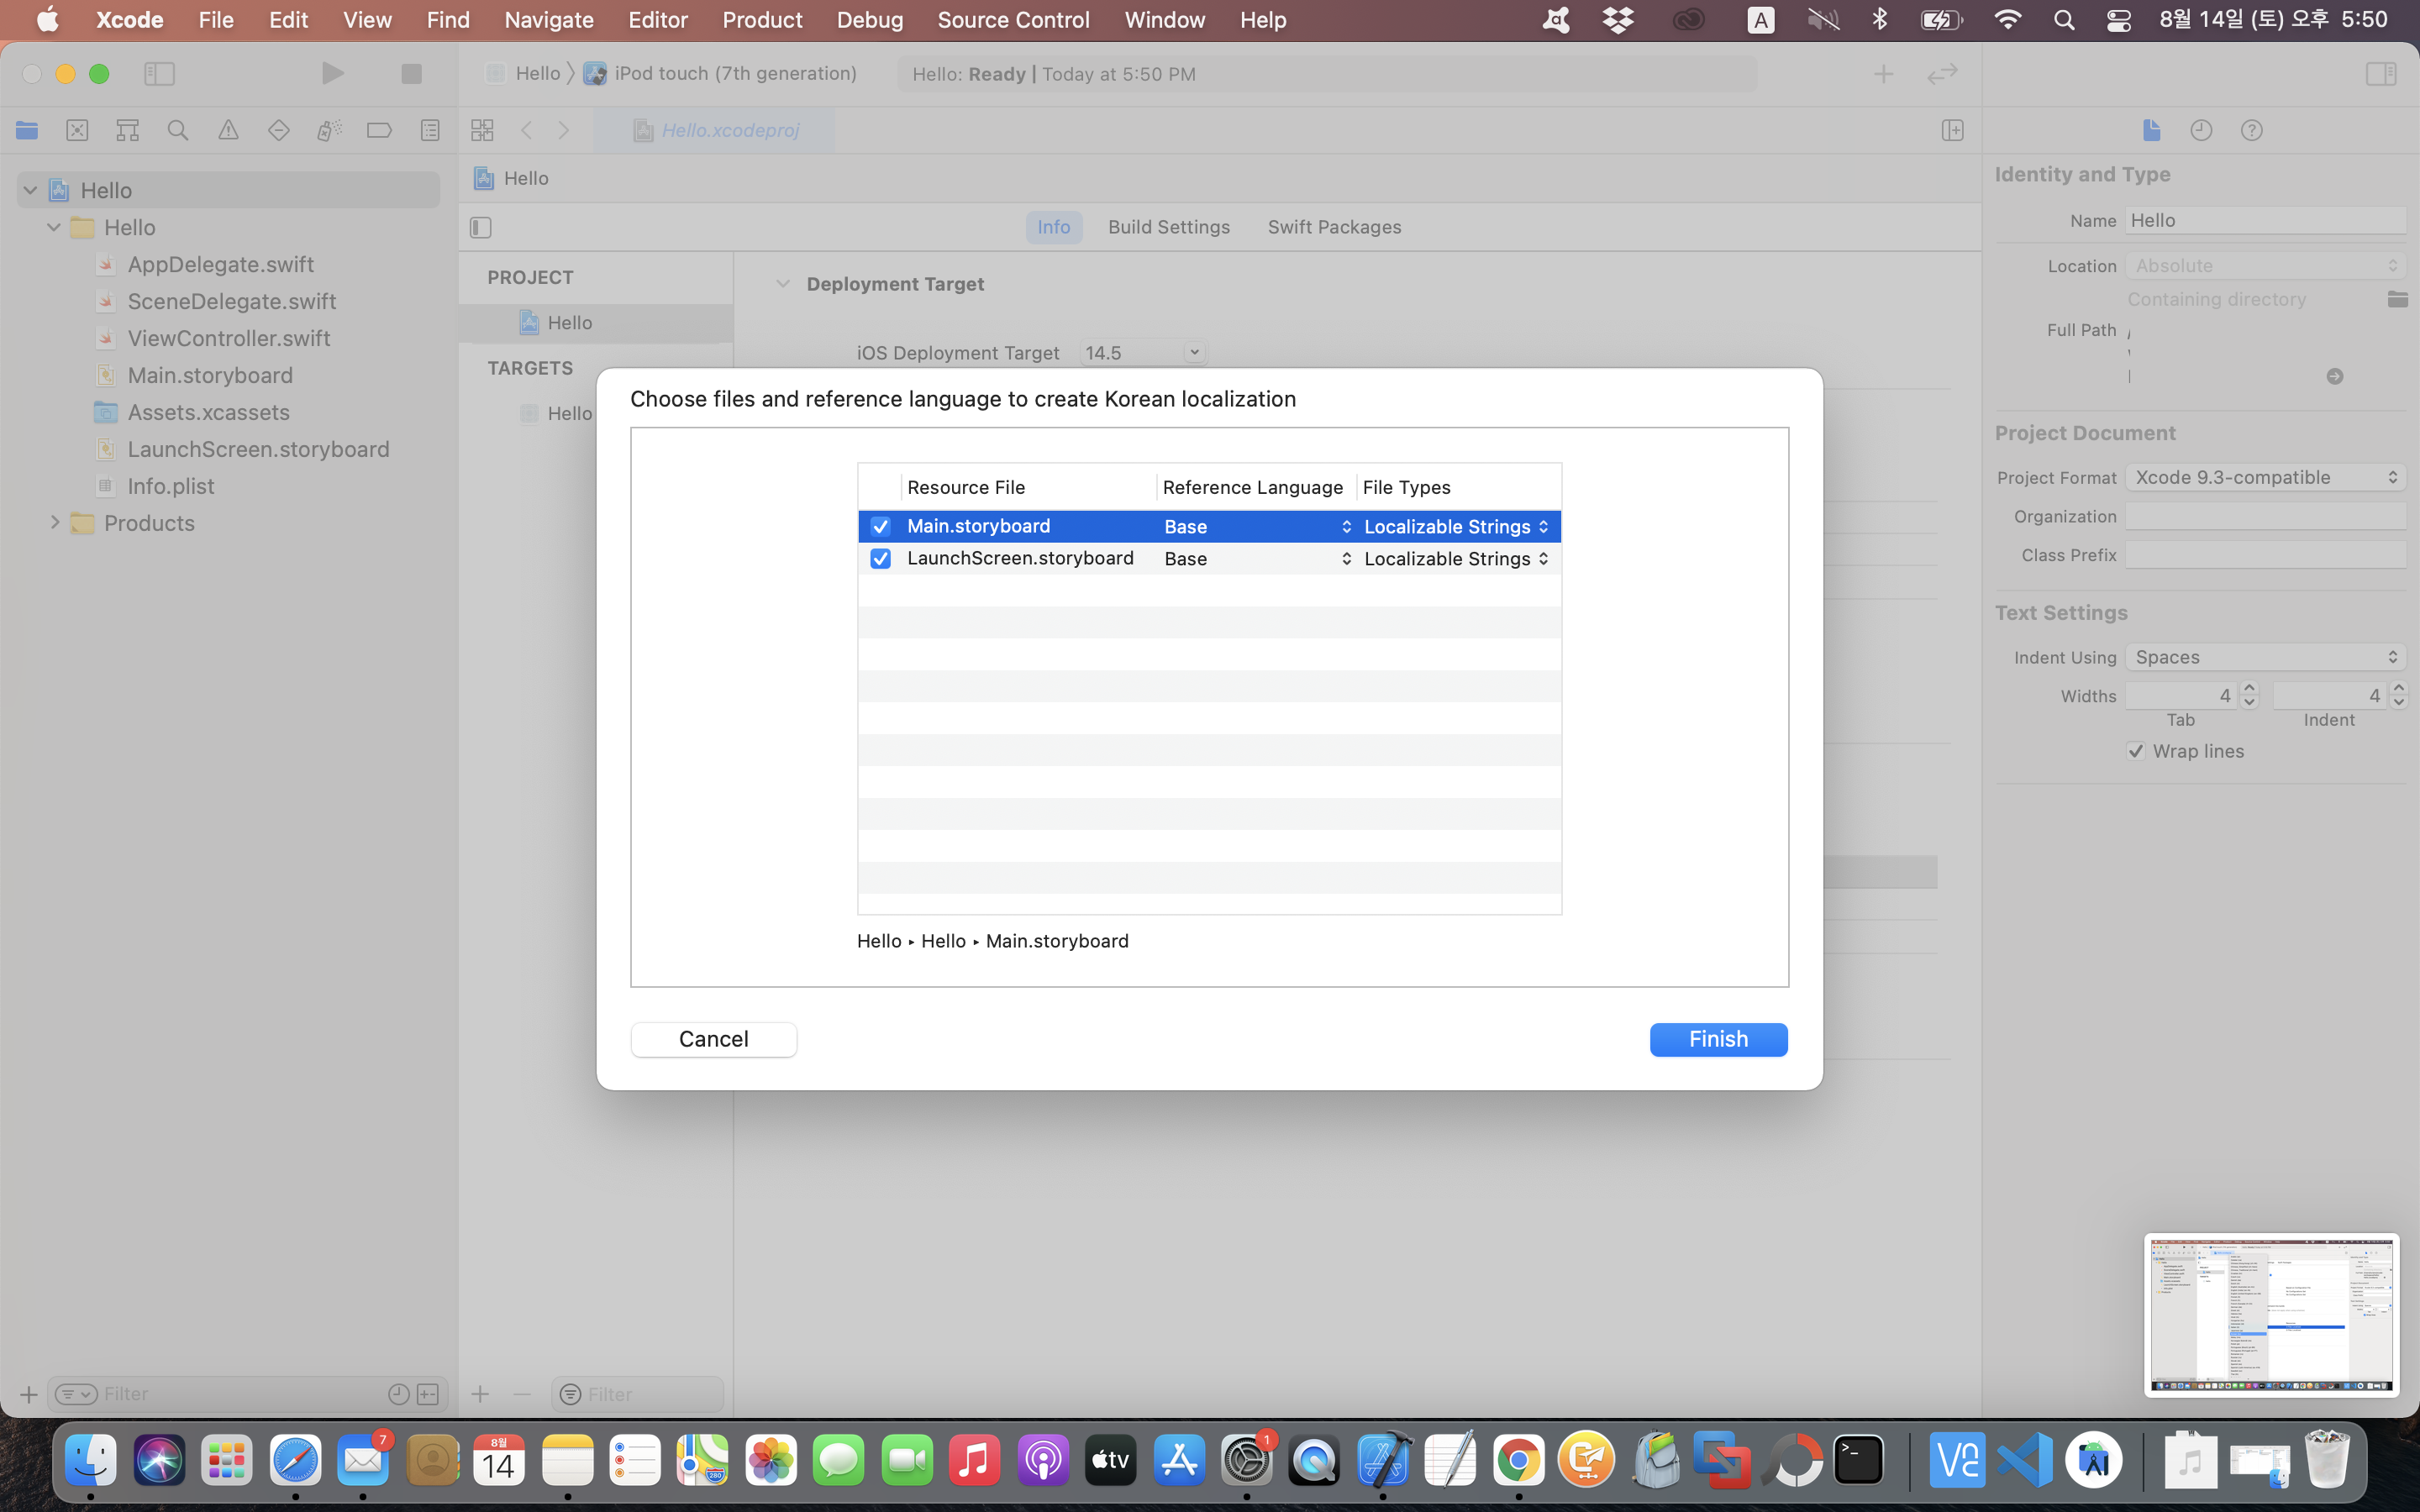Open the Source Control navigator icon

[x=77, y=130]
